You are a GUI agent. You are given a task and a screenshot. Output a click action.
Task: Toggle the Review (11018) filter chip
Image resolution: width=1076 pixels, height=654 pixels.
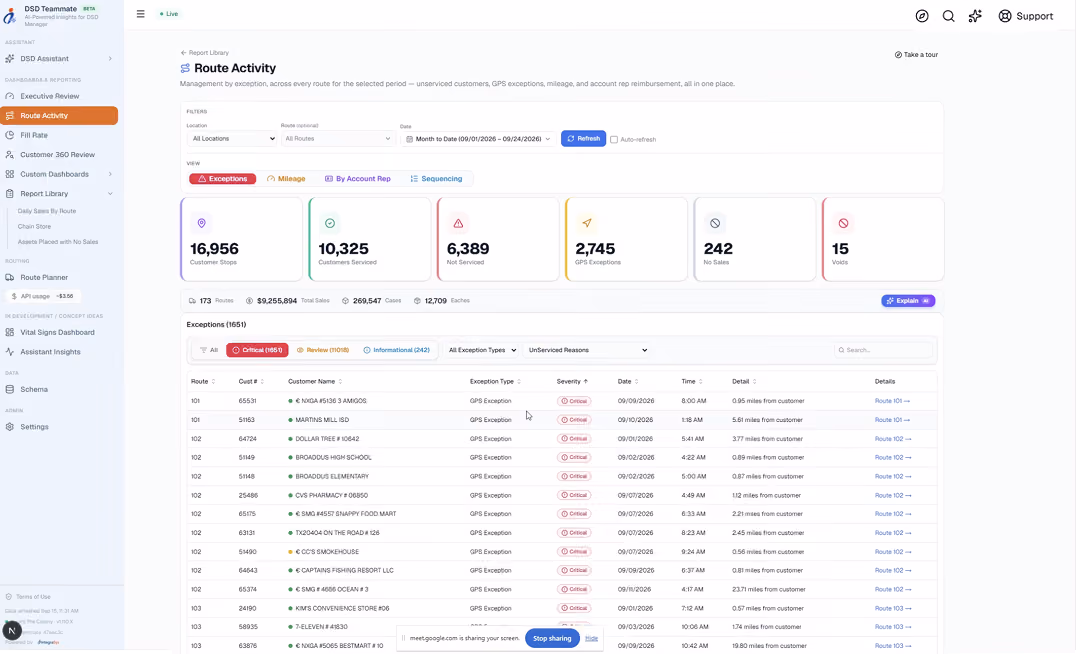tap(323, 350)
